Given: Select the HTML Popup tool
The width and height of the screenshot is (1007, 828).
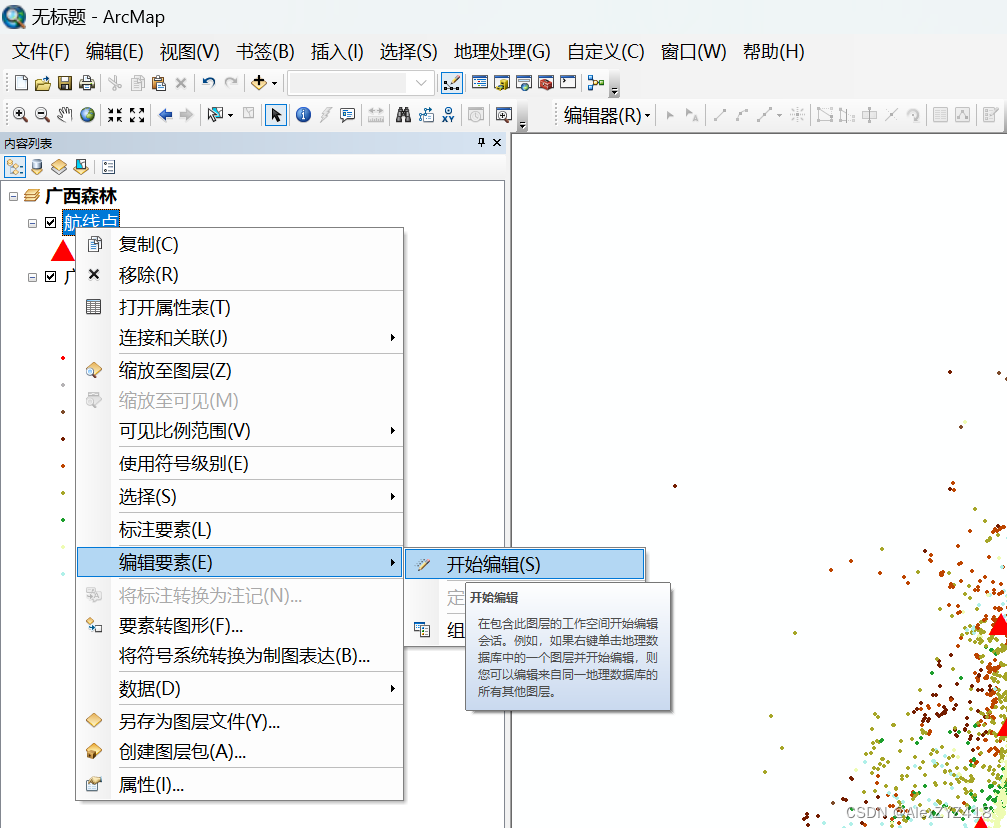Looking at the screenshot, I should (347, 114).
